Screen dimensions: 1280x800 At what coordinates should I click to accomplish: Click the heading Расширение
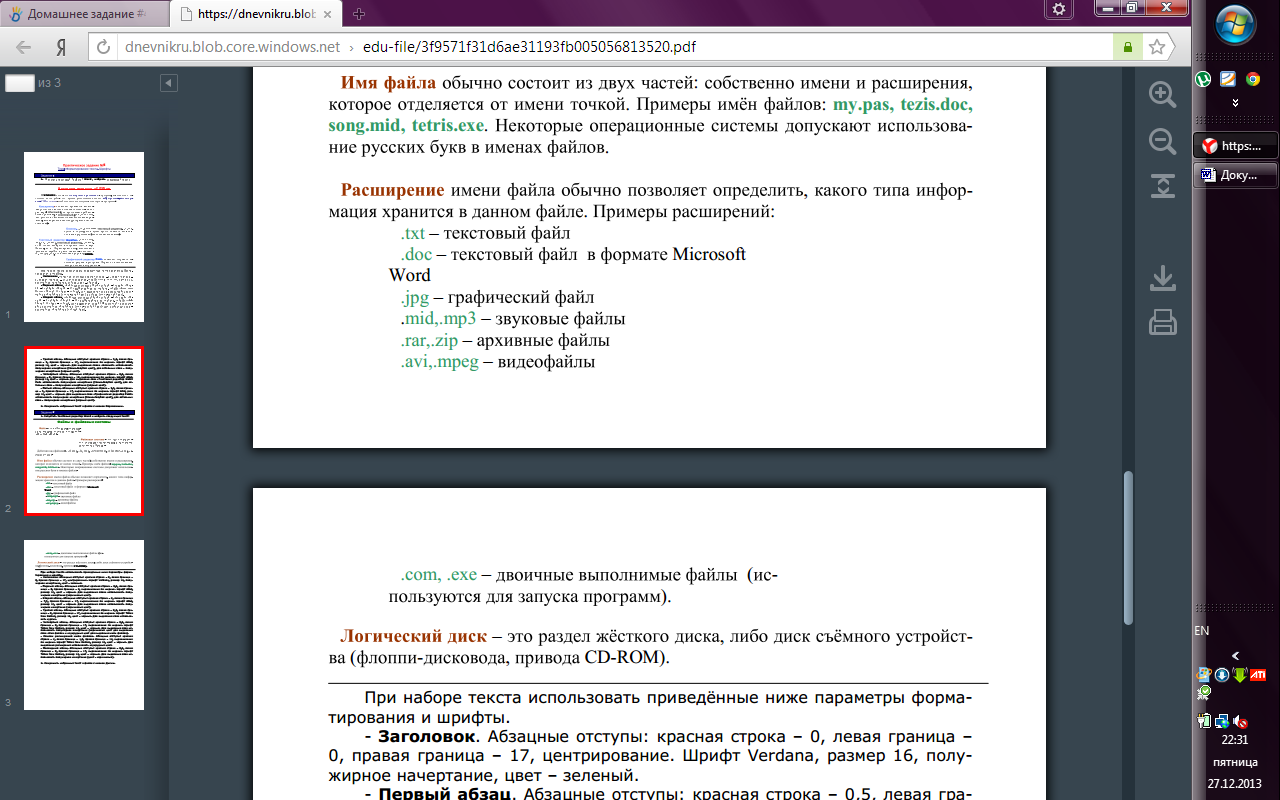[x=392, y=191]
